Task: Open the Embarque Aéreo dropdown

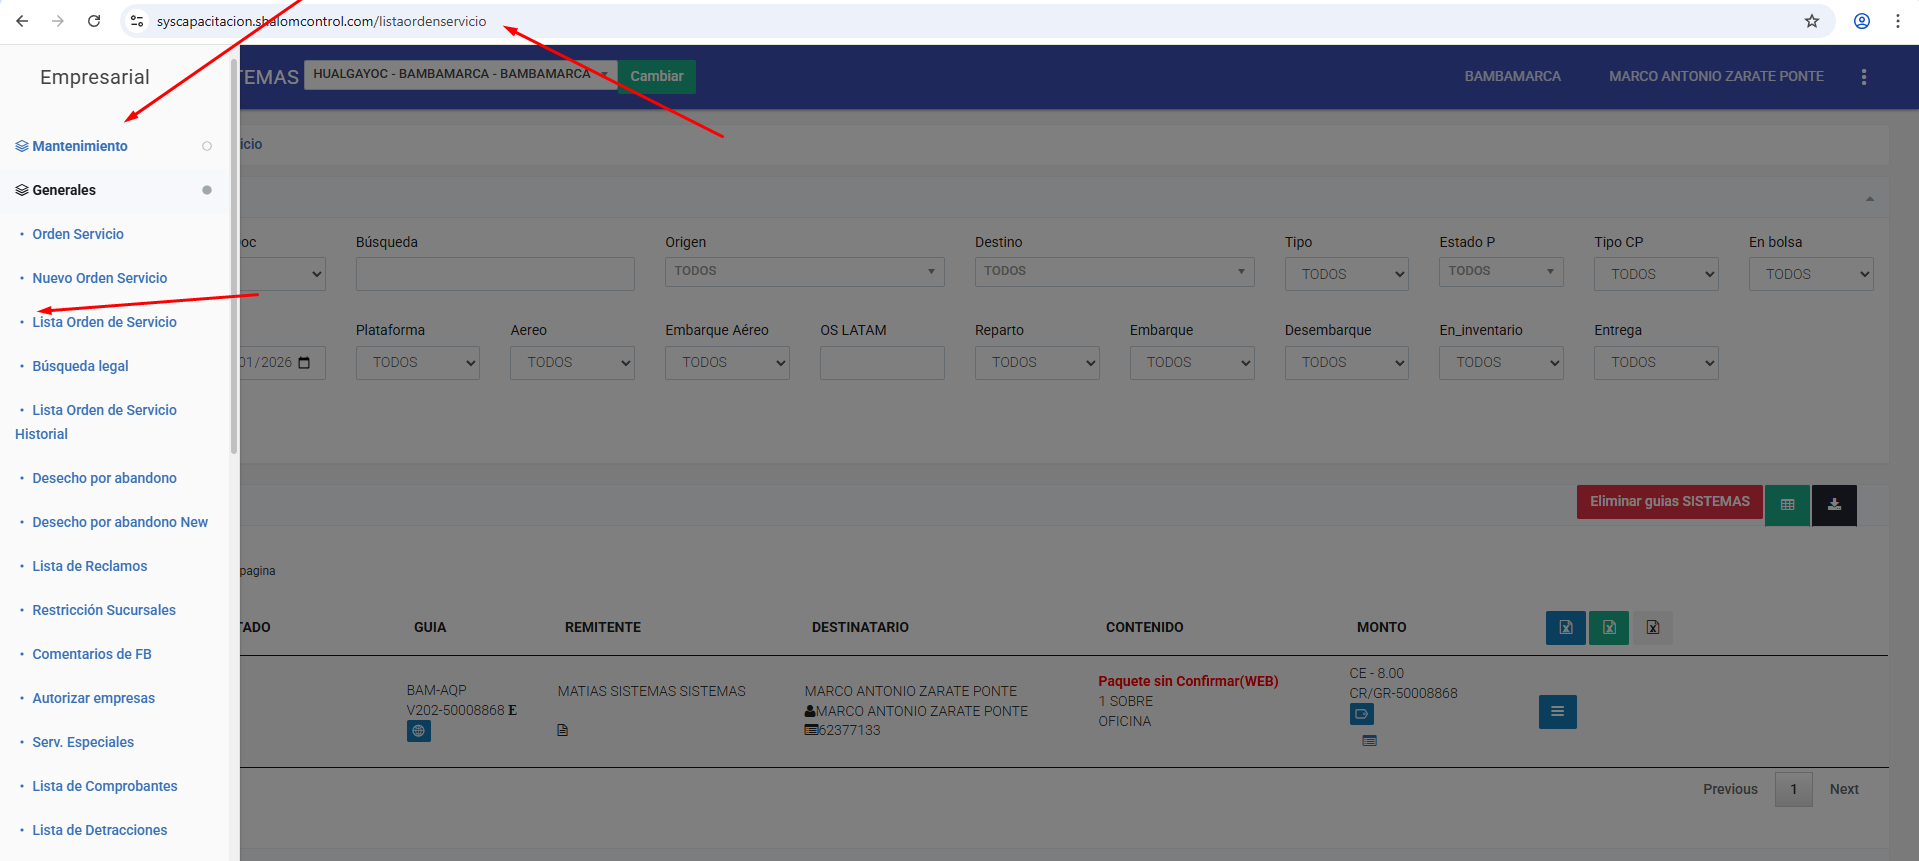Action: click(726, 362)
